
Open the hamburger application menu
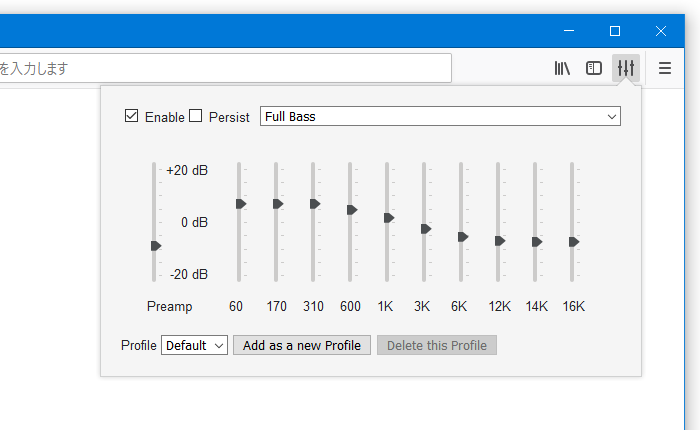665,68
